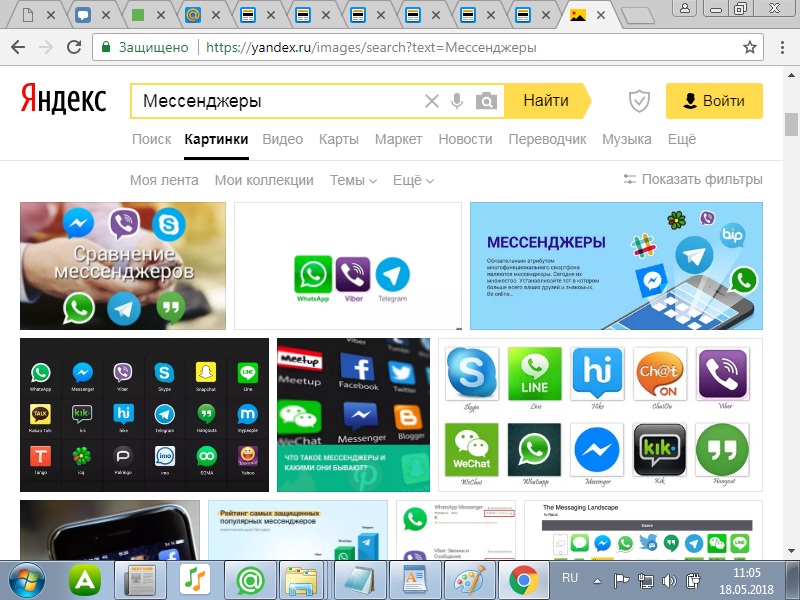Show hidden tray icons arrow
The height and width of the screenshot is (600, 800).
point(597,581)
